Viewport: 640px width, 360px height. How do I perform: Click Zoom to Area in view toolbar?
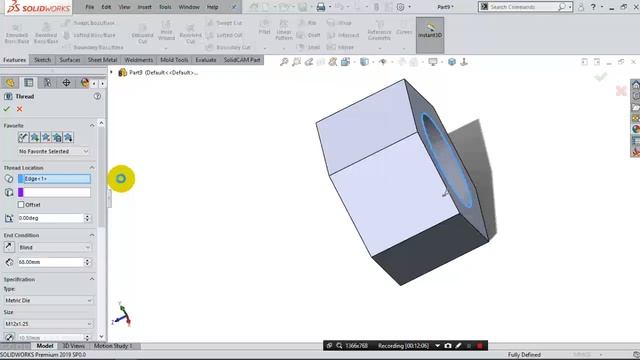coord(296,62)
